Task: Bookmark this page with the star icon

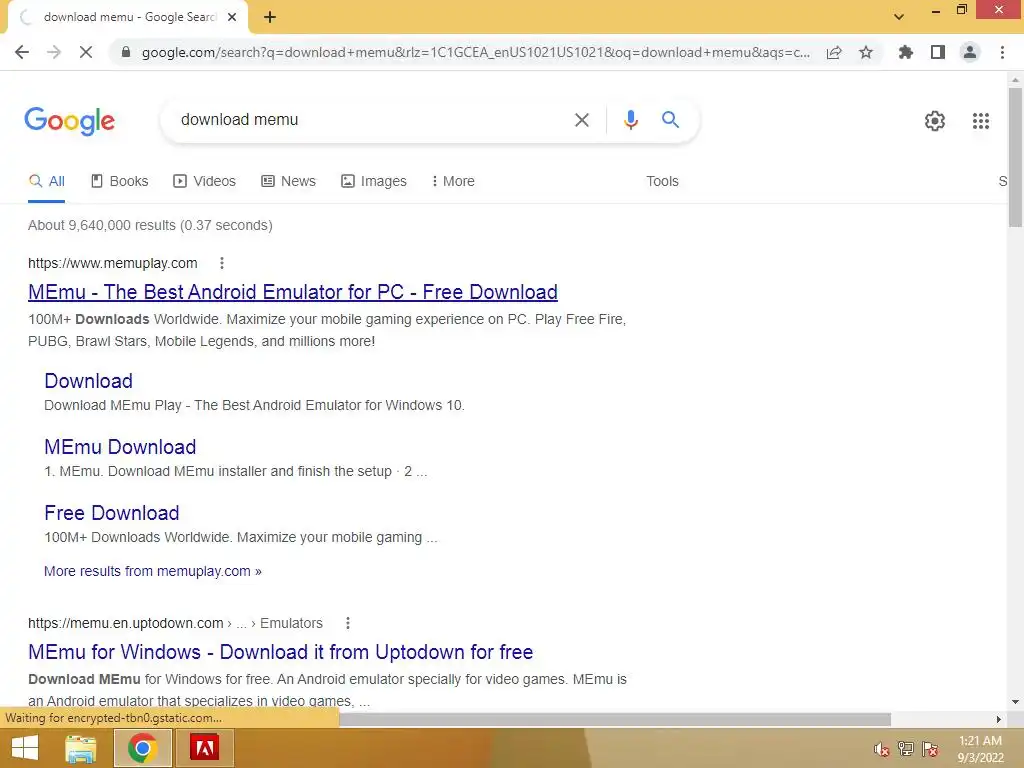Action: 866,52
